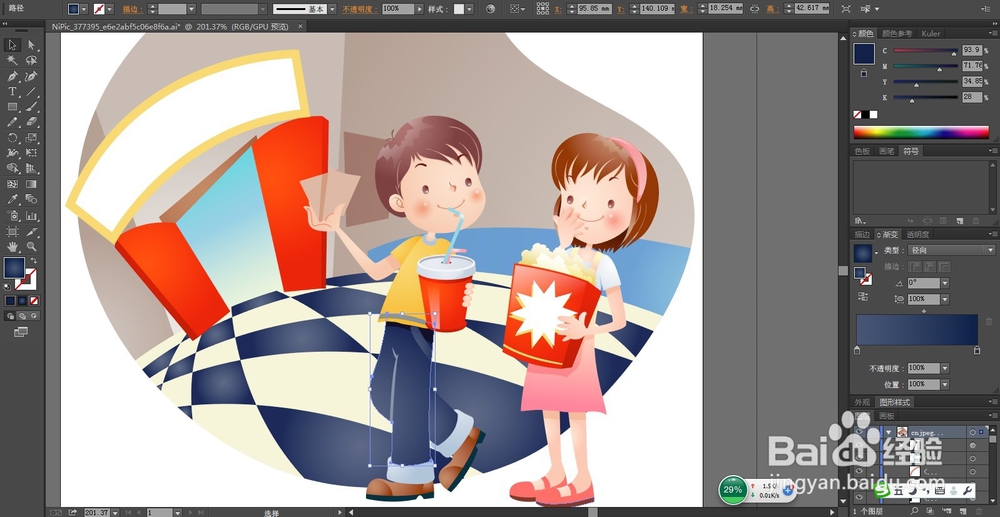The height and width of the screenshot is (517, 1000).
Task: Click the 描边 label in control bar
Action: (133, 9)
